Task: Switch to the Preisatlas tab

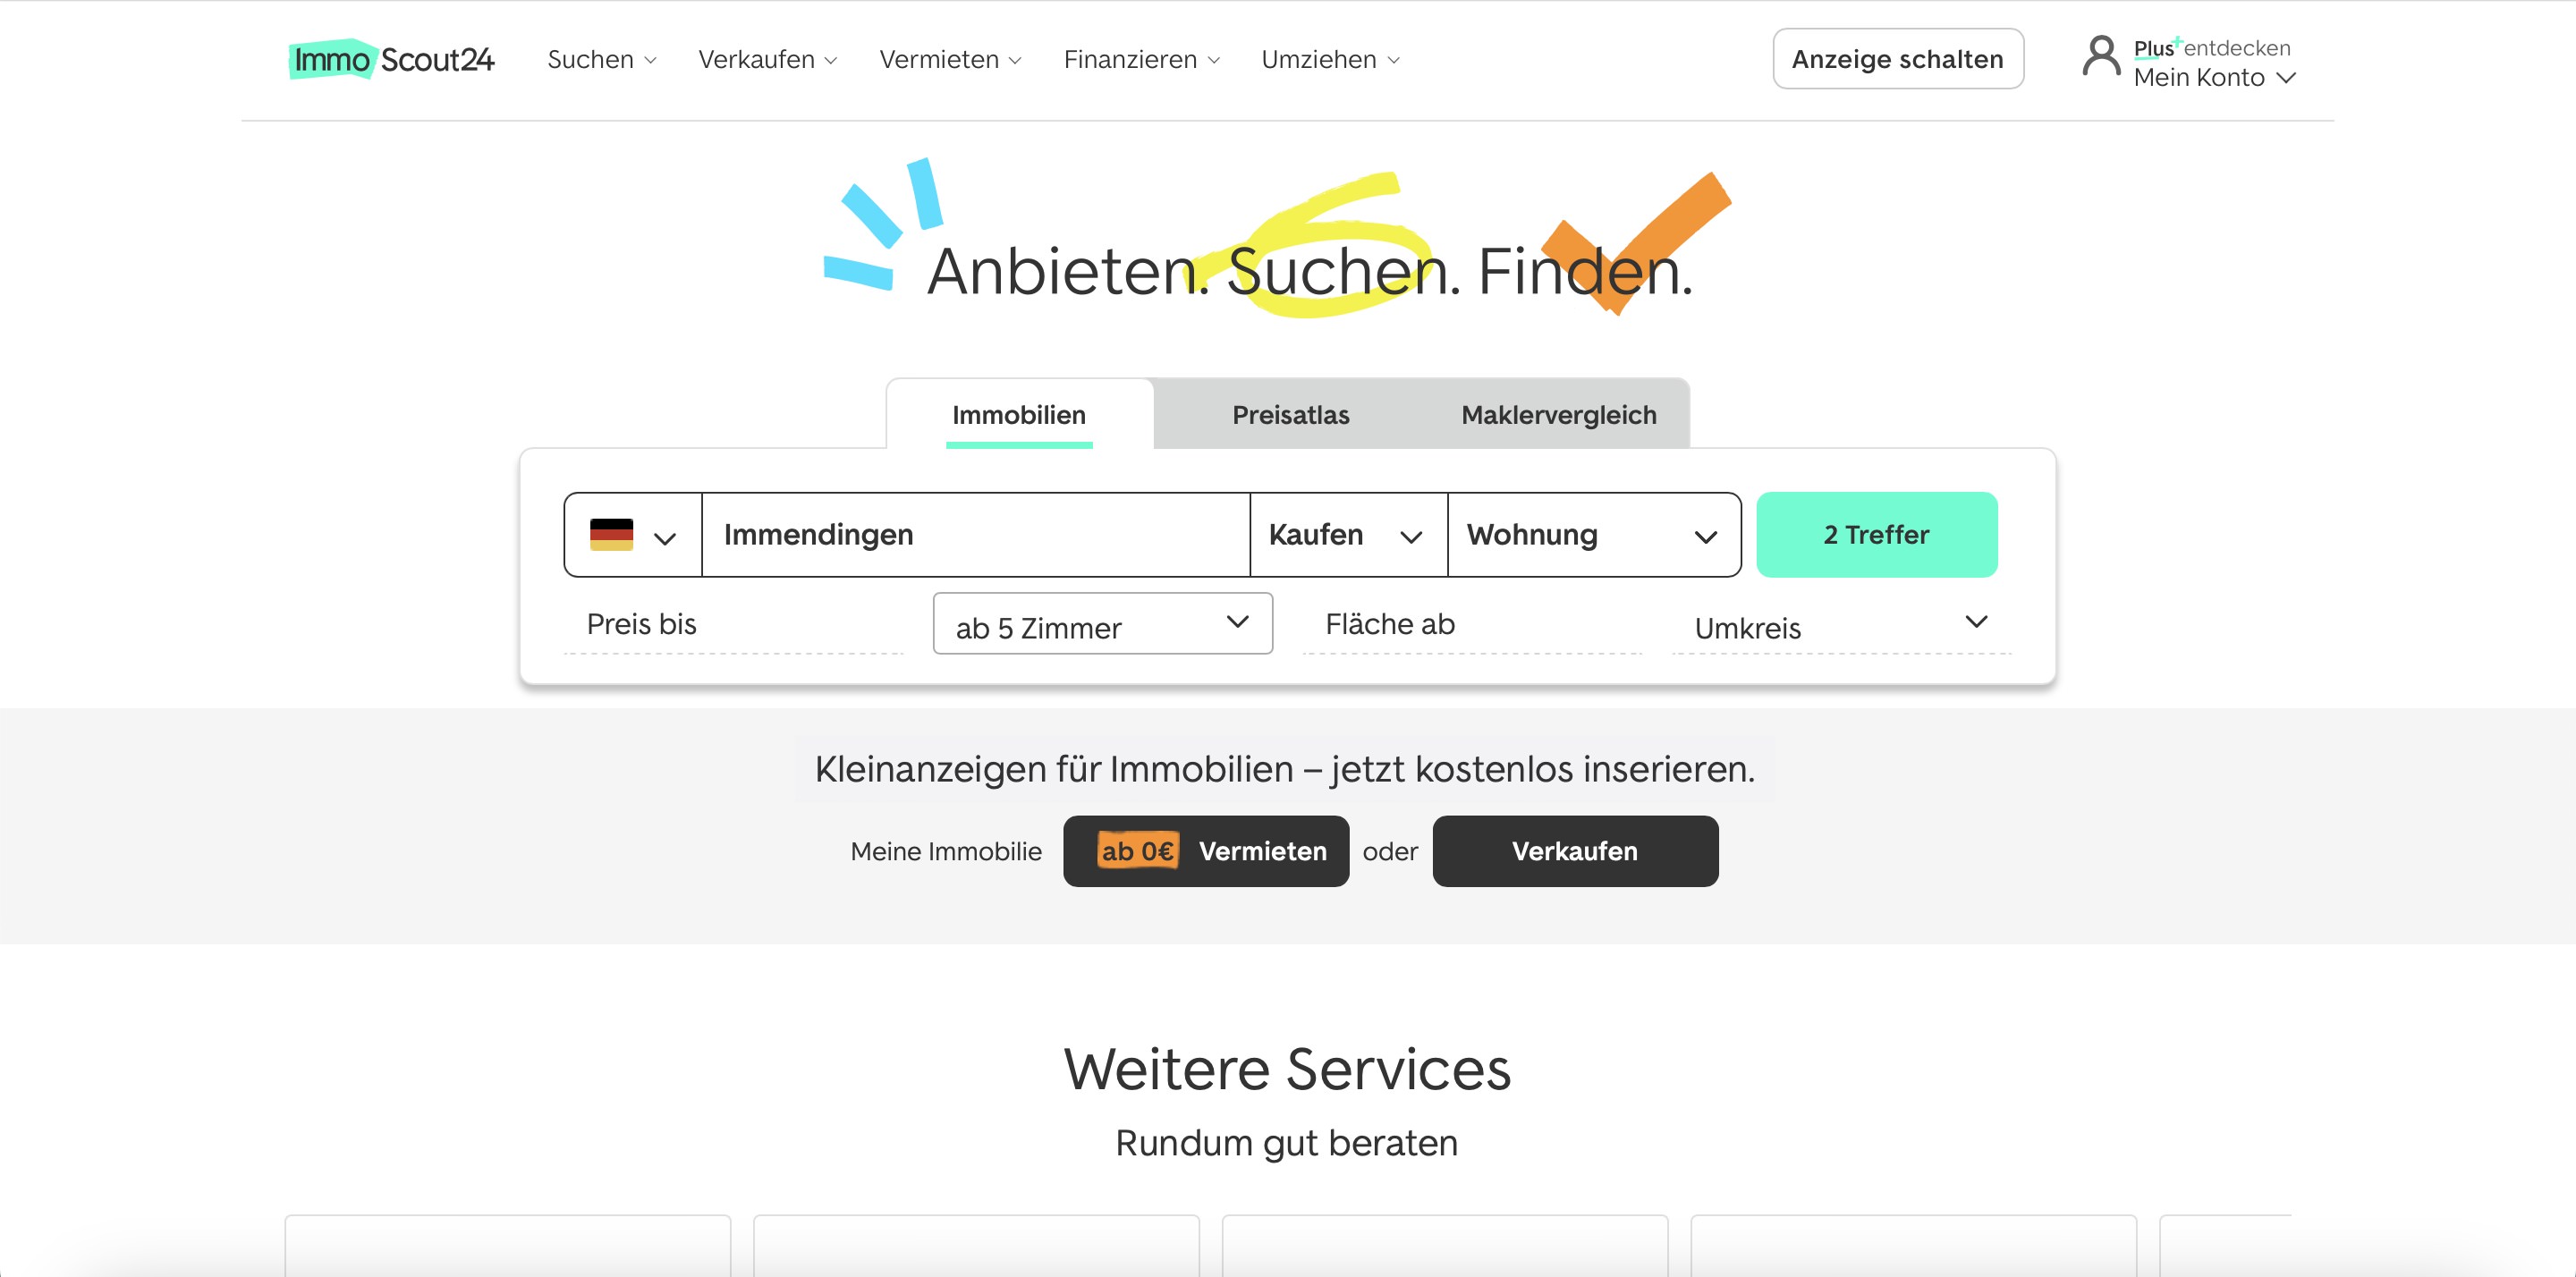Action: pos(1290,415)
